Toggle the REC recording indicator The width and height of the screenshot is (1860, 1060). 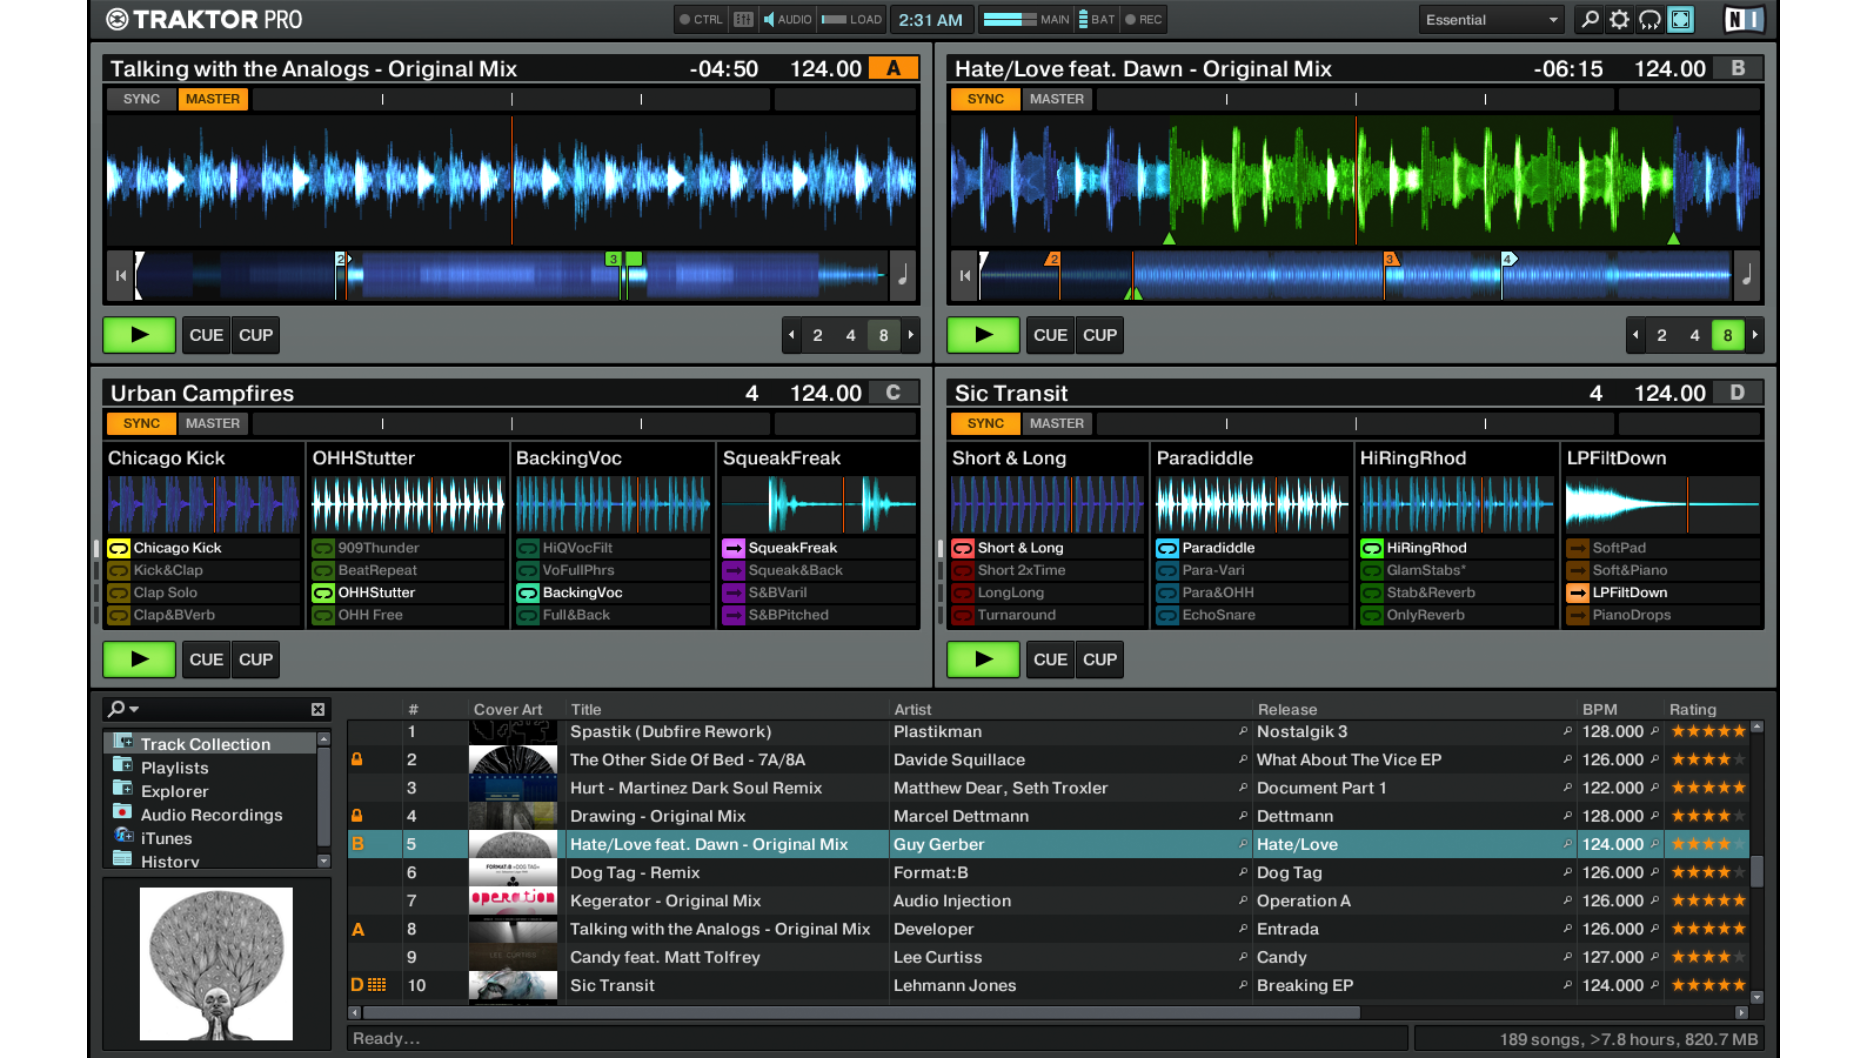click(x=1144, y=19)
